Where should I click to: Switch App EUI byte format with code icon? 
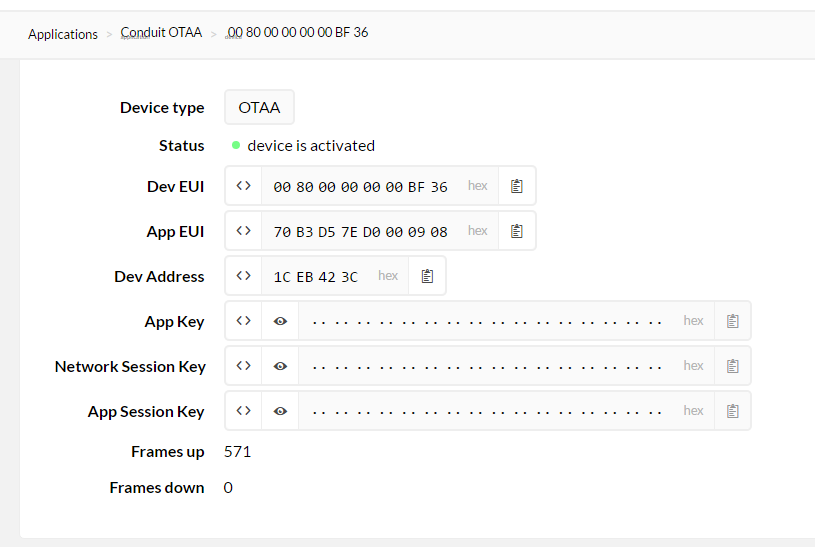243,231
